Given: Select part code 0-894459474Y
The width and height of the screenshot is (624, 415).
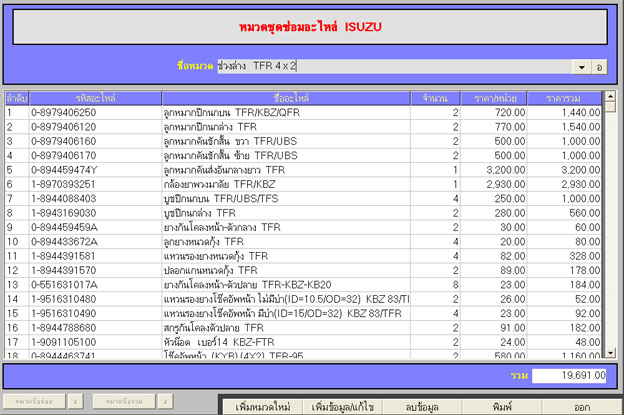Looking at the screenshot, I should [64, 170].
